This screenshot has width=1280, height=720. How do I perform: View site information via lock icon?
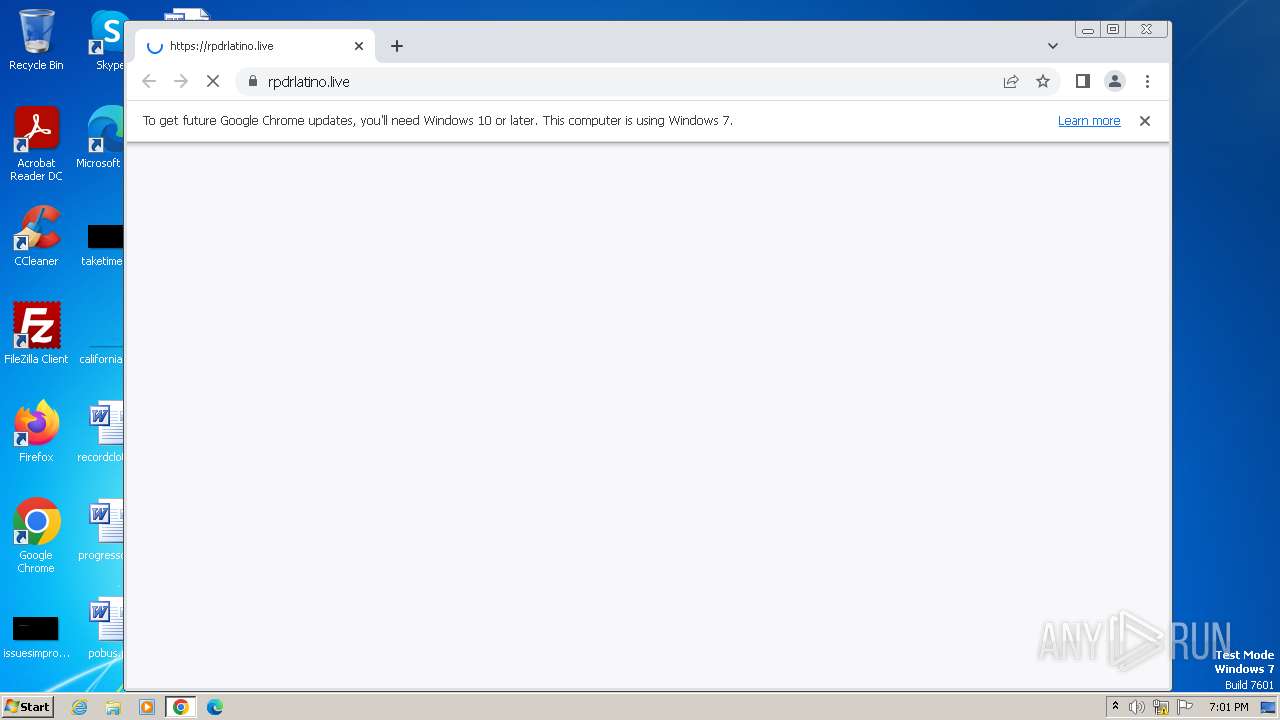(x=252, y=82)
